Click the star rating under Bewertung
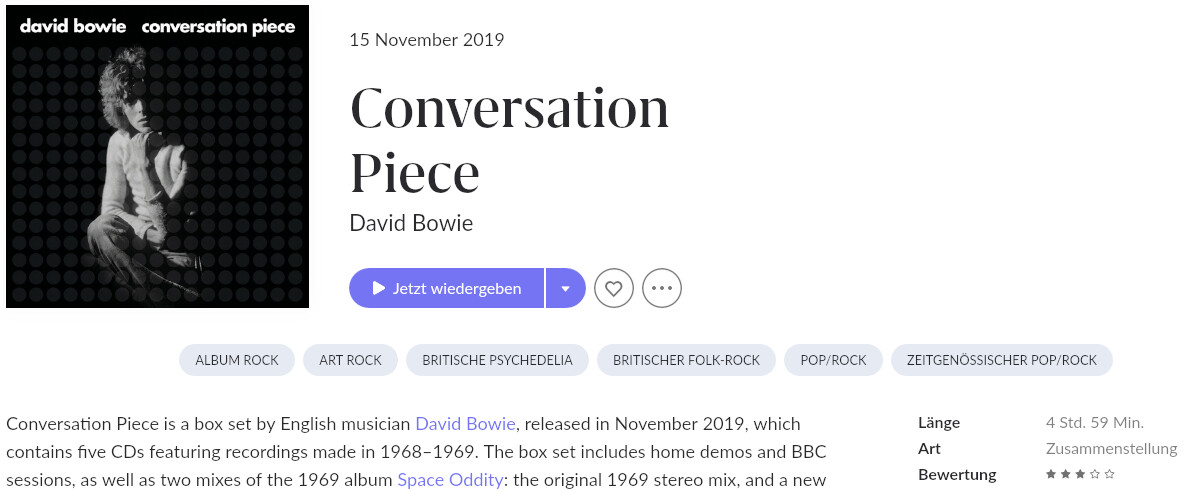The width and height of the screenshot is (1195, 491). [x=1080, y=473]
